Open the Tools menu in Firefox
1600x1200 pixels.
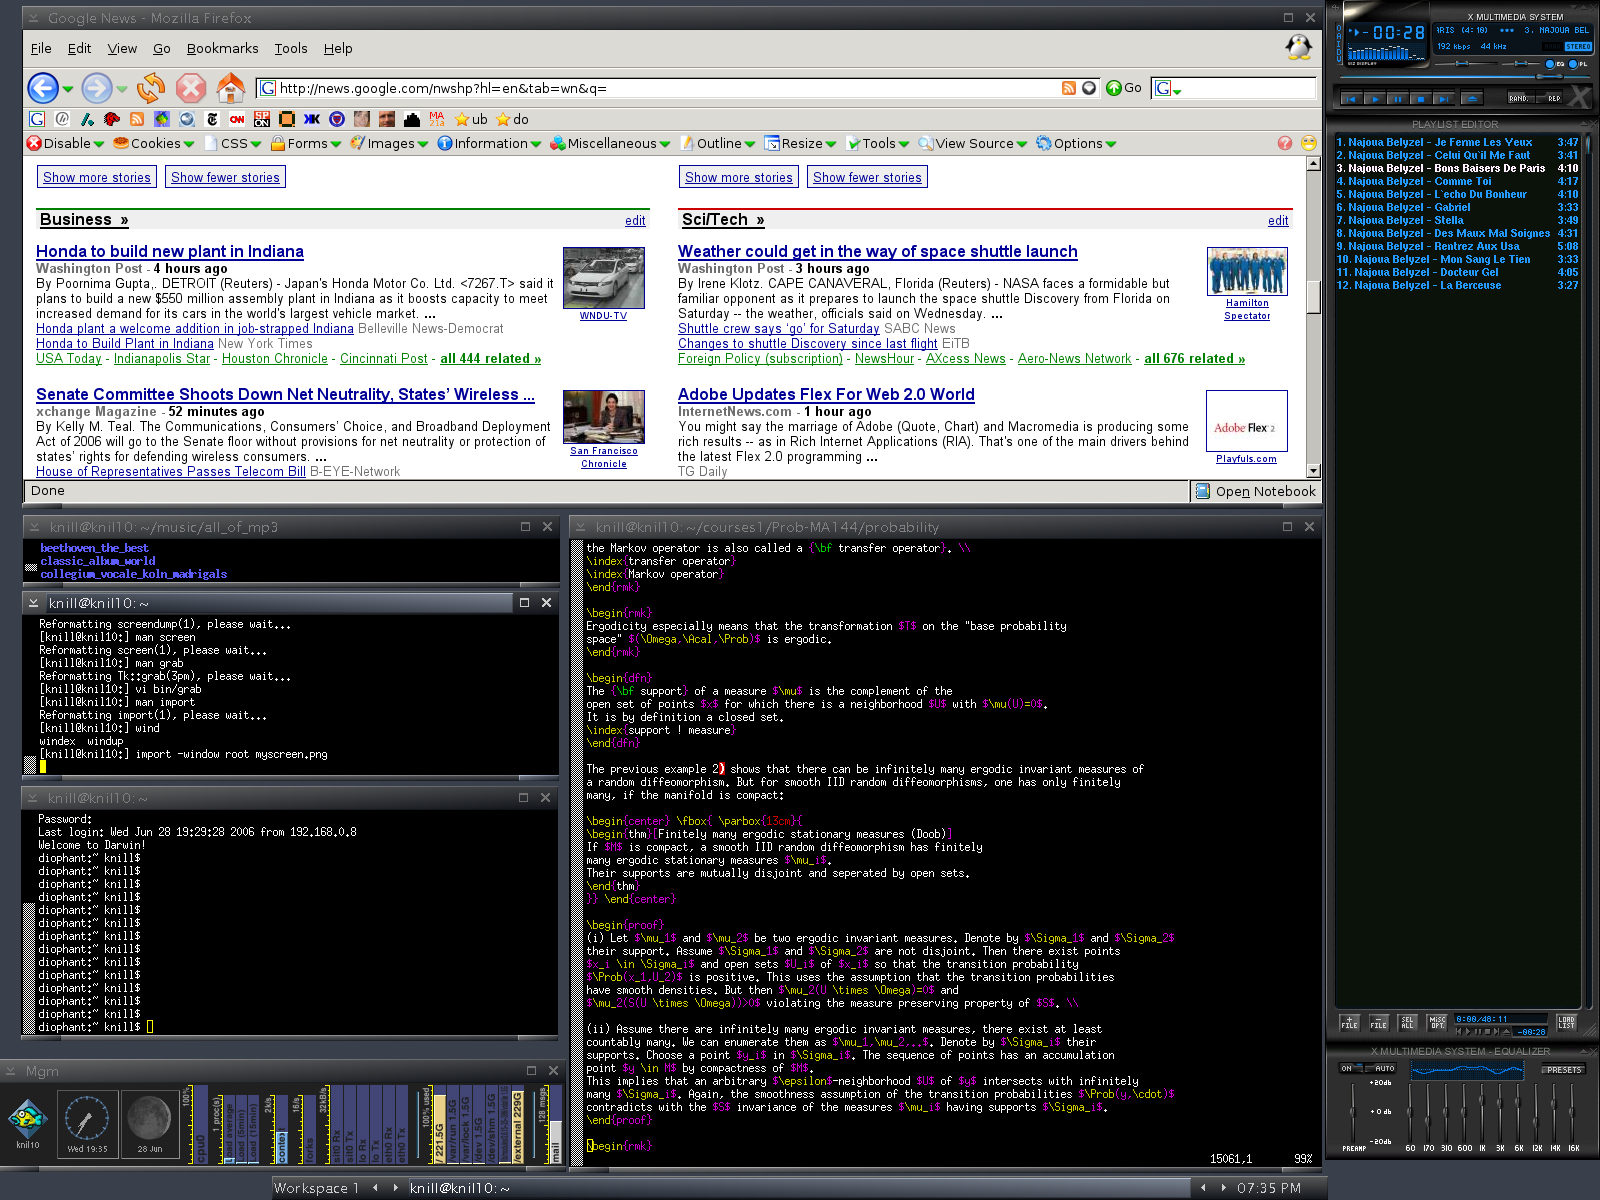[291, 48]
